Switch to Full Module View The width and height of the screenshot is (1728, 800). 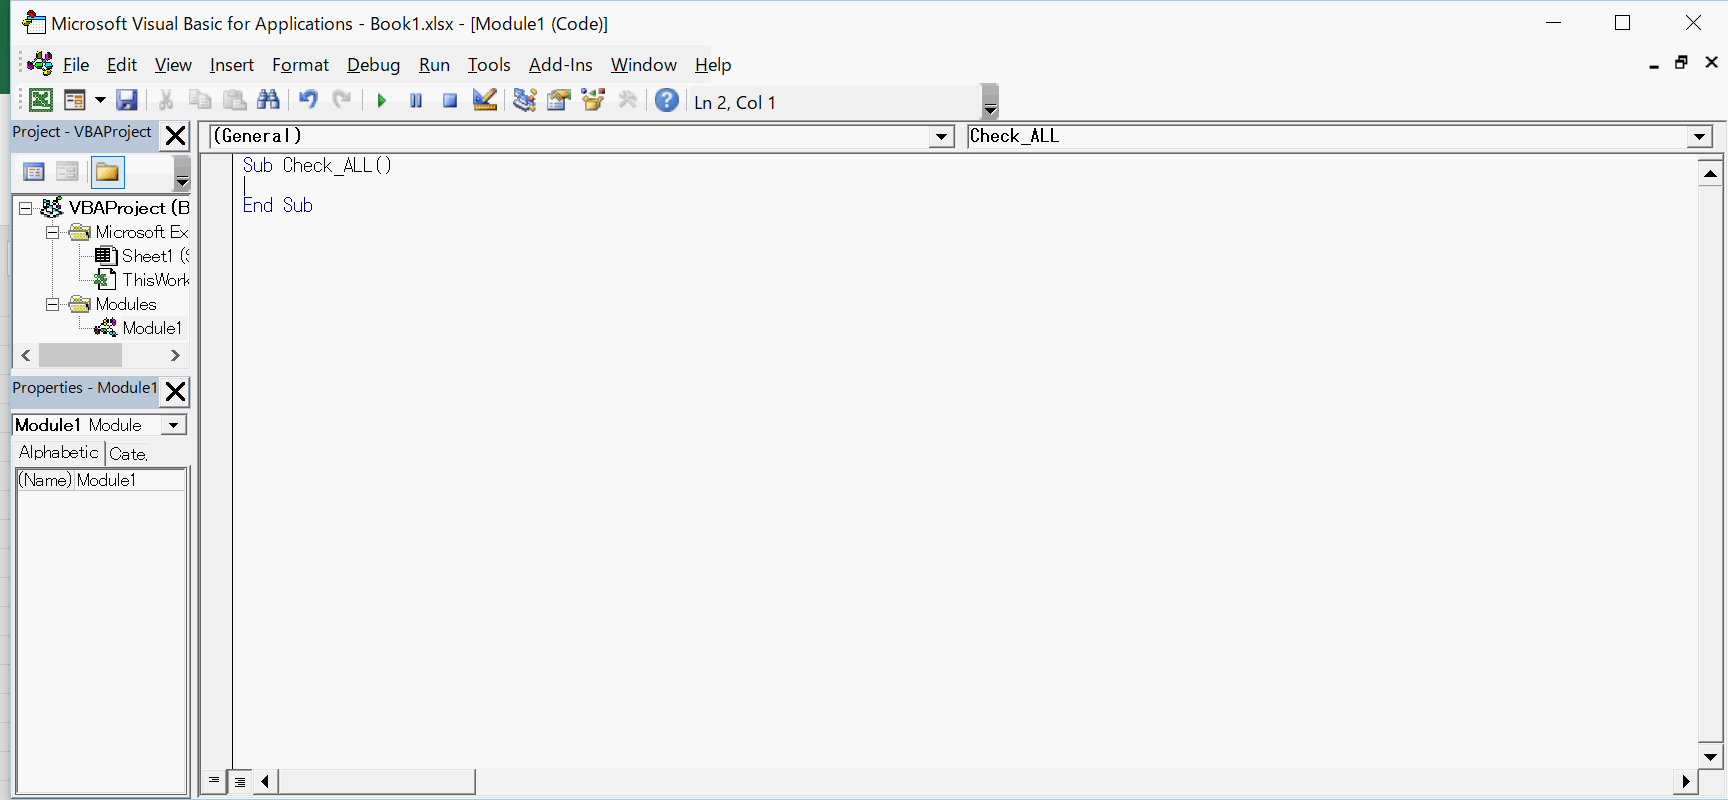click(x=240, y=781)
